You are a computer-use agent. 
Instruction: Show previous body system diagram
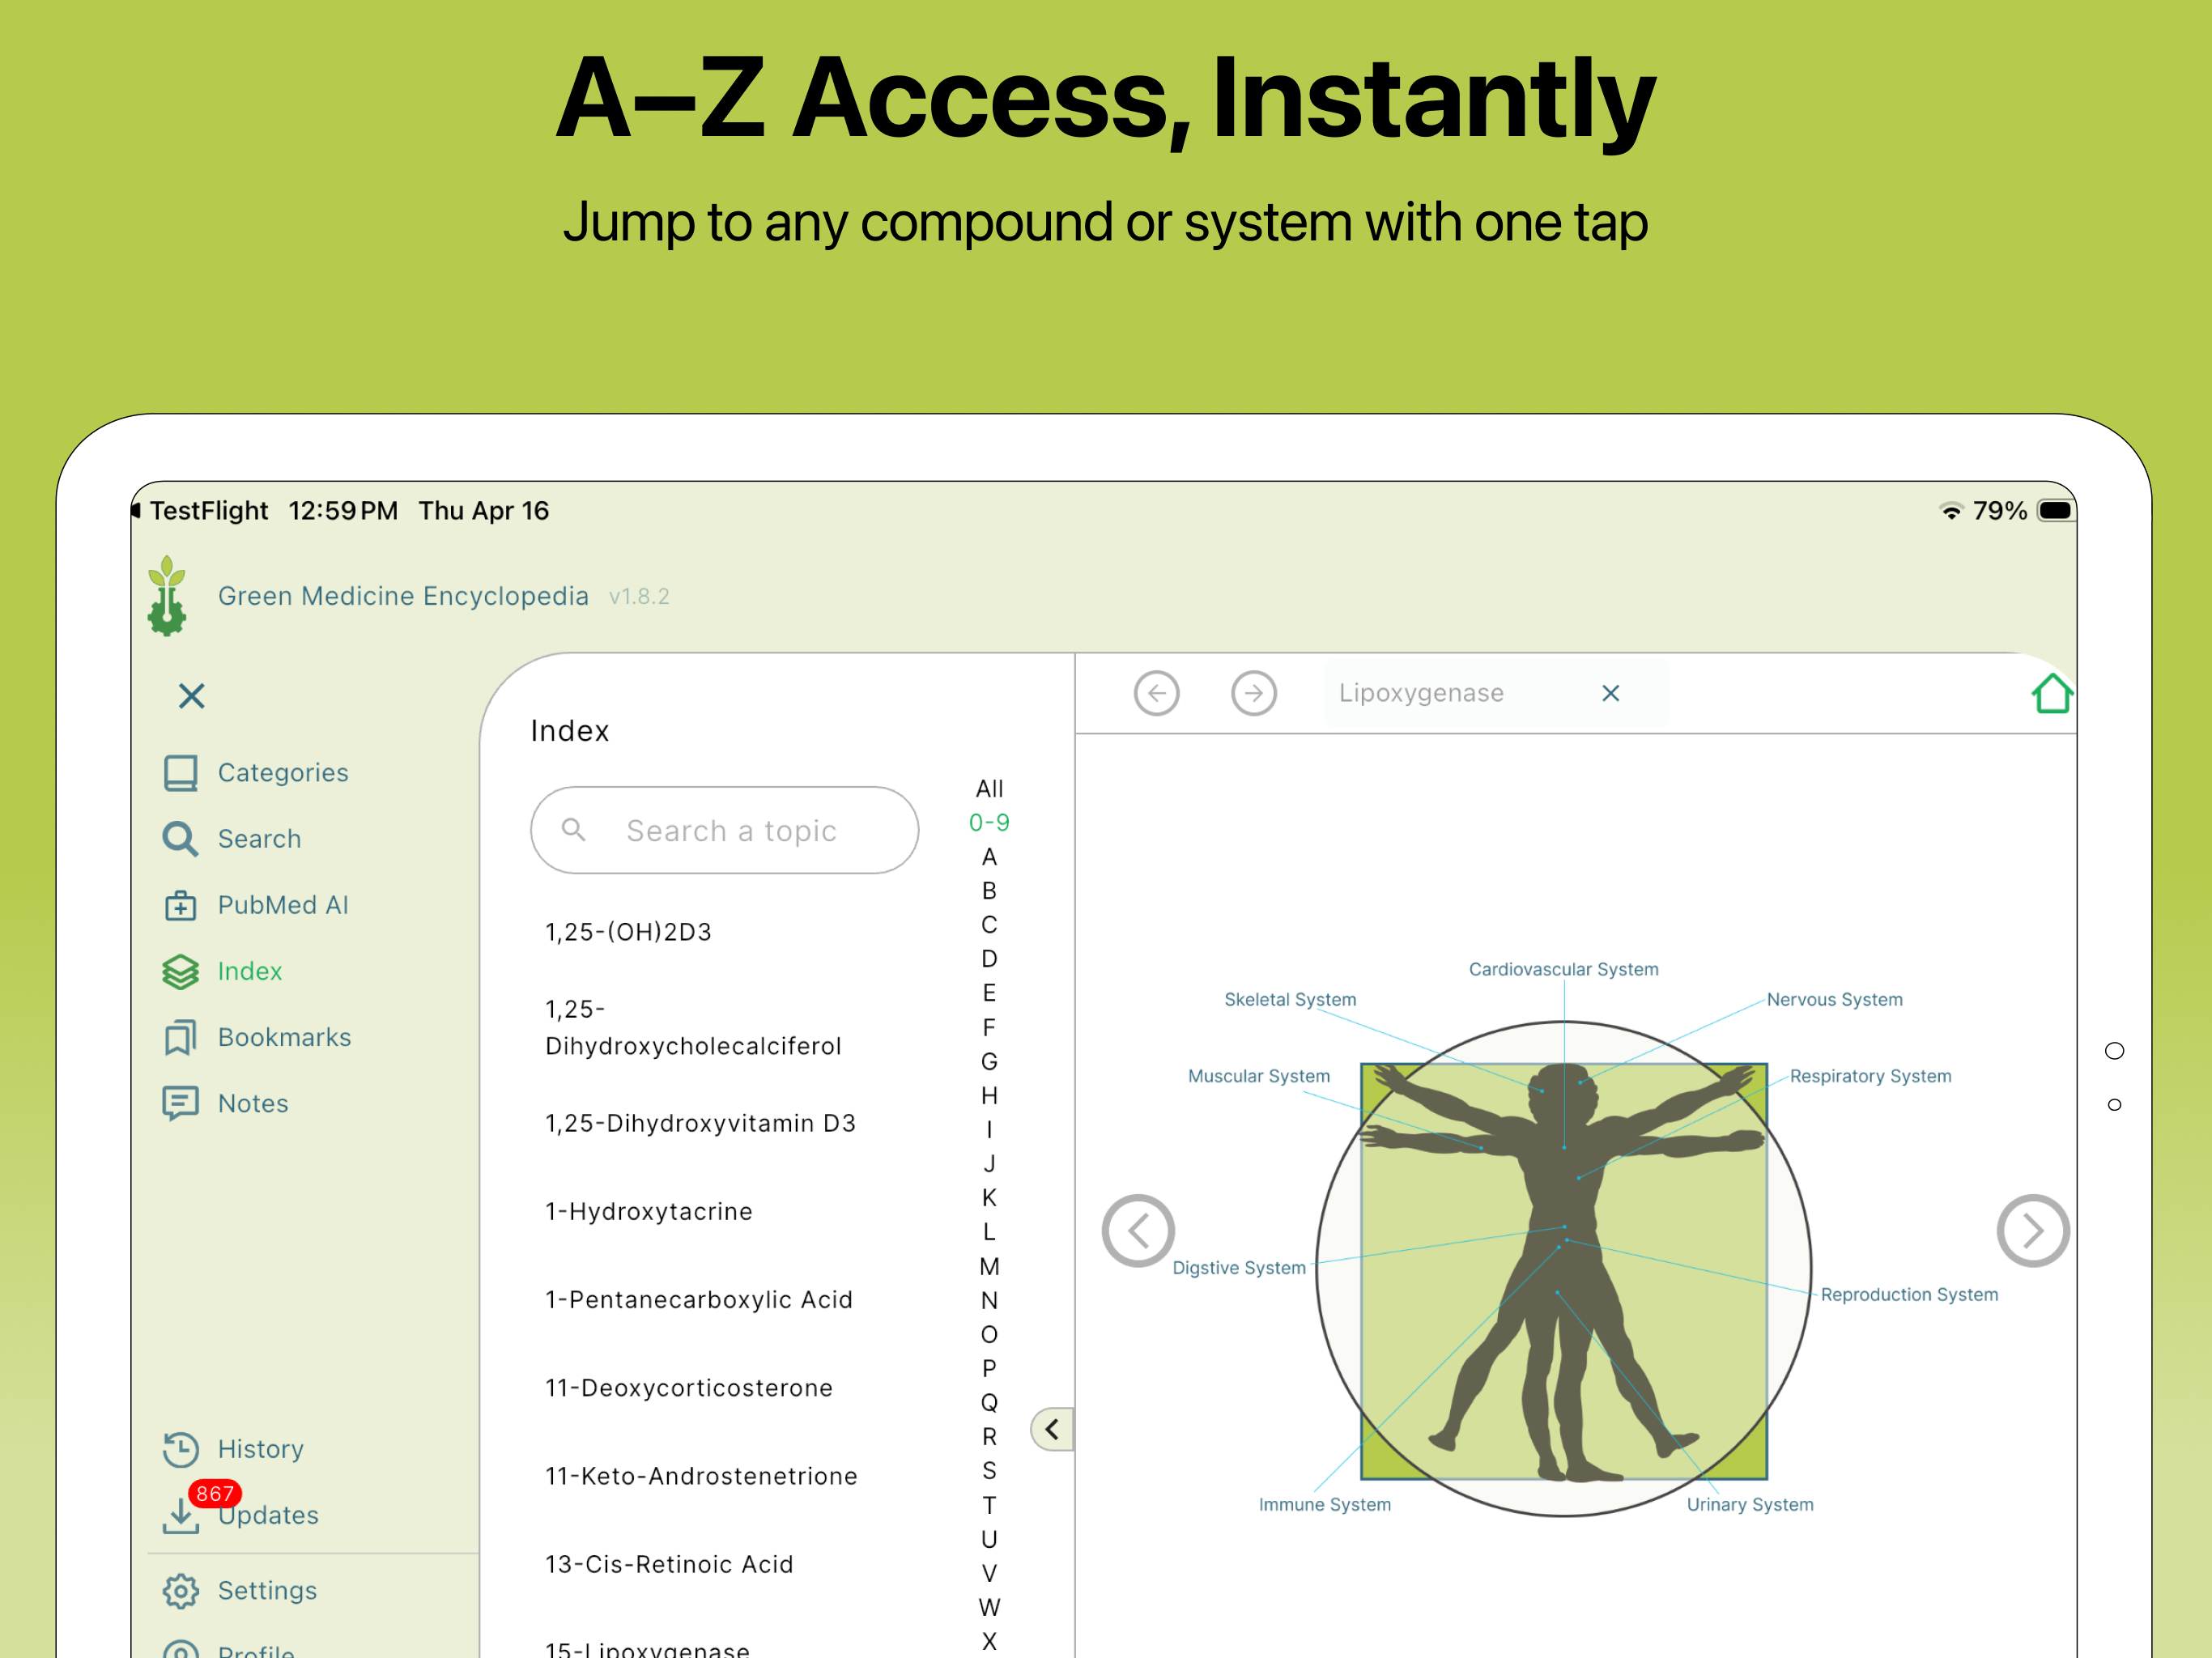point(1137,1230)
